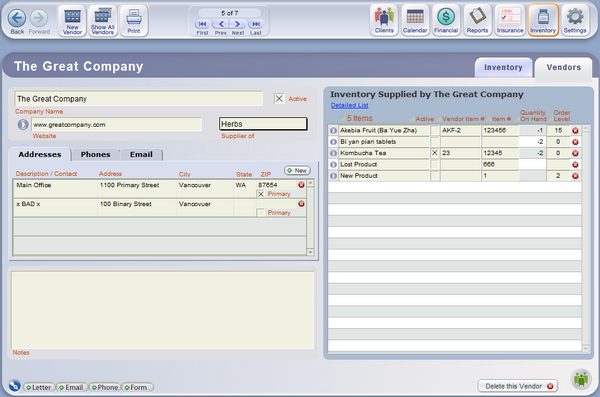Delete the Main Office address row
This screenshot has width=600, height=397.
[x=301, y=185]
